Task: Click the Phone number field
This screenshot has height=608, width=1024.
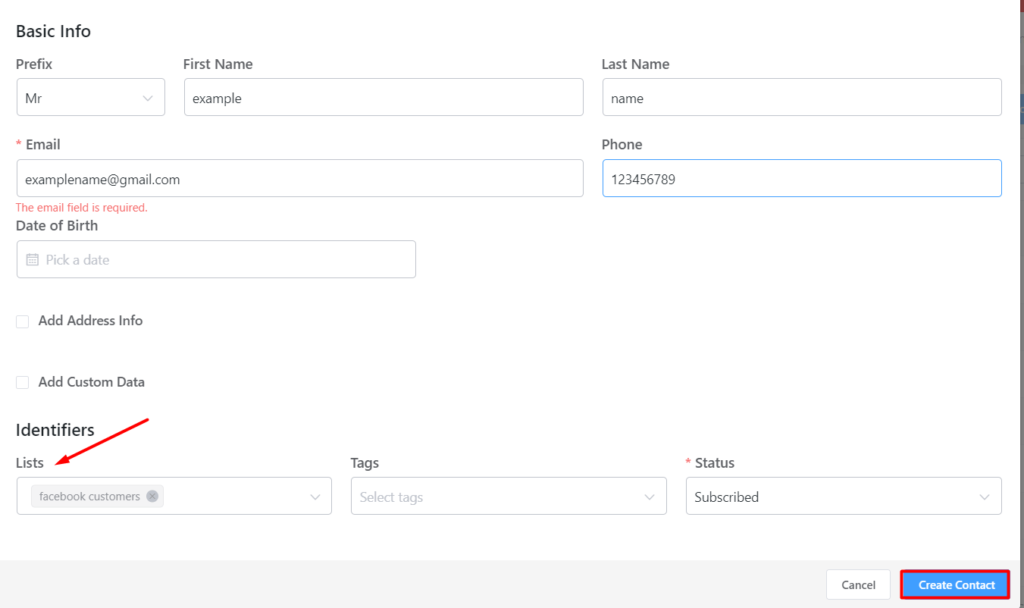Action: 801,179
